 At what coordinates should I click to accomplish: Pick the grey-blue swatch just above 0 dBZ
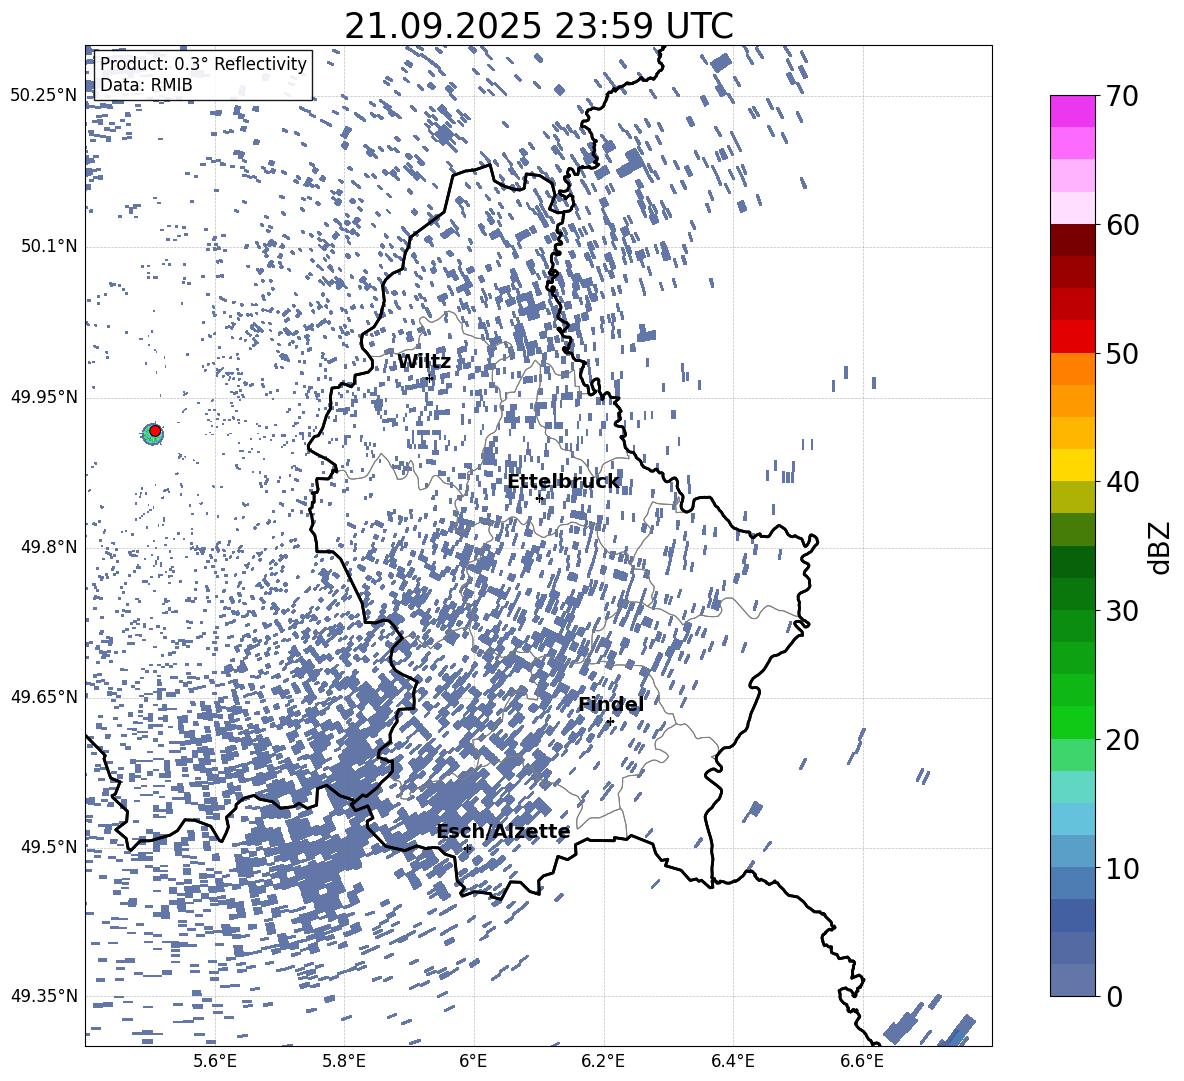[1072, 980]
